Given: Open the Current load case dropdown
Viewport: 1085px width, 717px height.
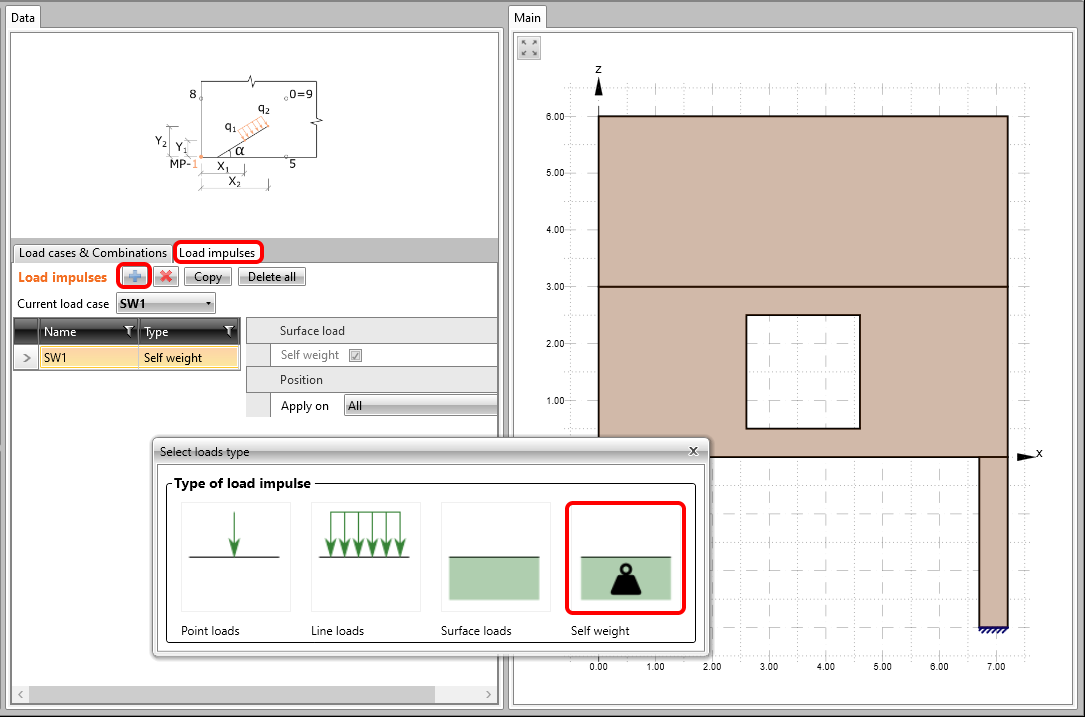Looking at the screenshot, I should coord(166,303).
